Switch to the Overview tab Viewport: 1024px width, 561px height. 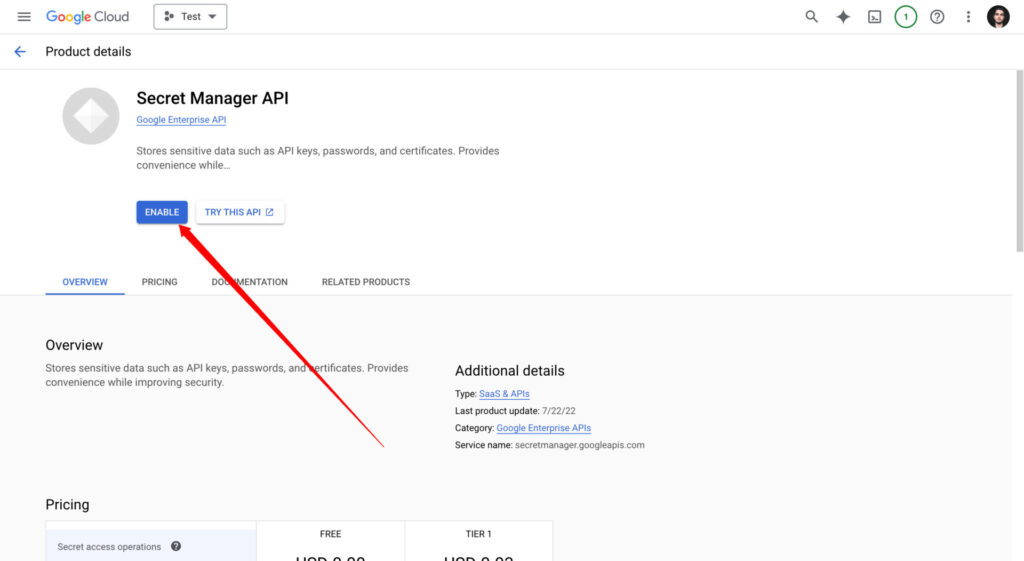click(85, 282)
